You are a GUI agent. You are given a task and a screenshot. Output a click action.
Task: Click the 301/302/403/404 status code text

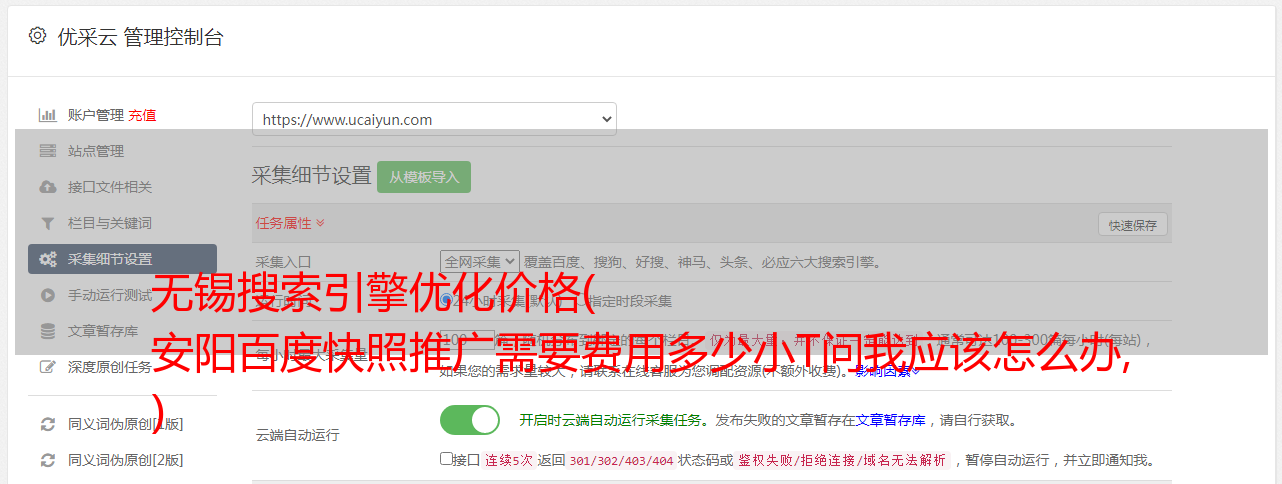pos(620,460)
